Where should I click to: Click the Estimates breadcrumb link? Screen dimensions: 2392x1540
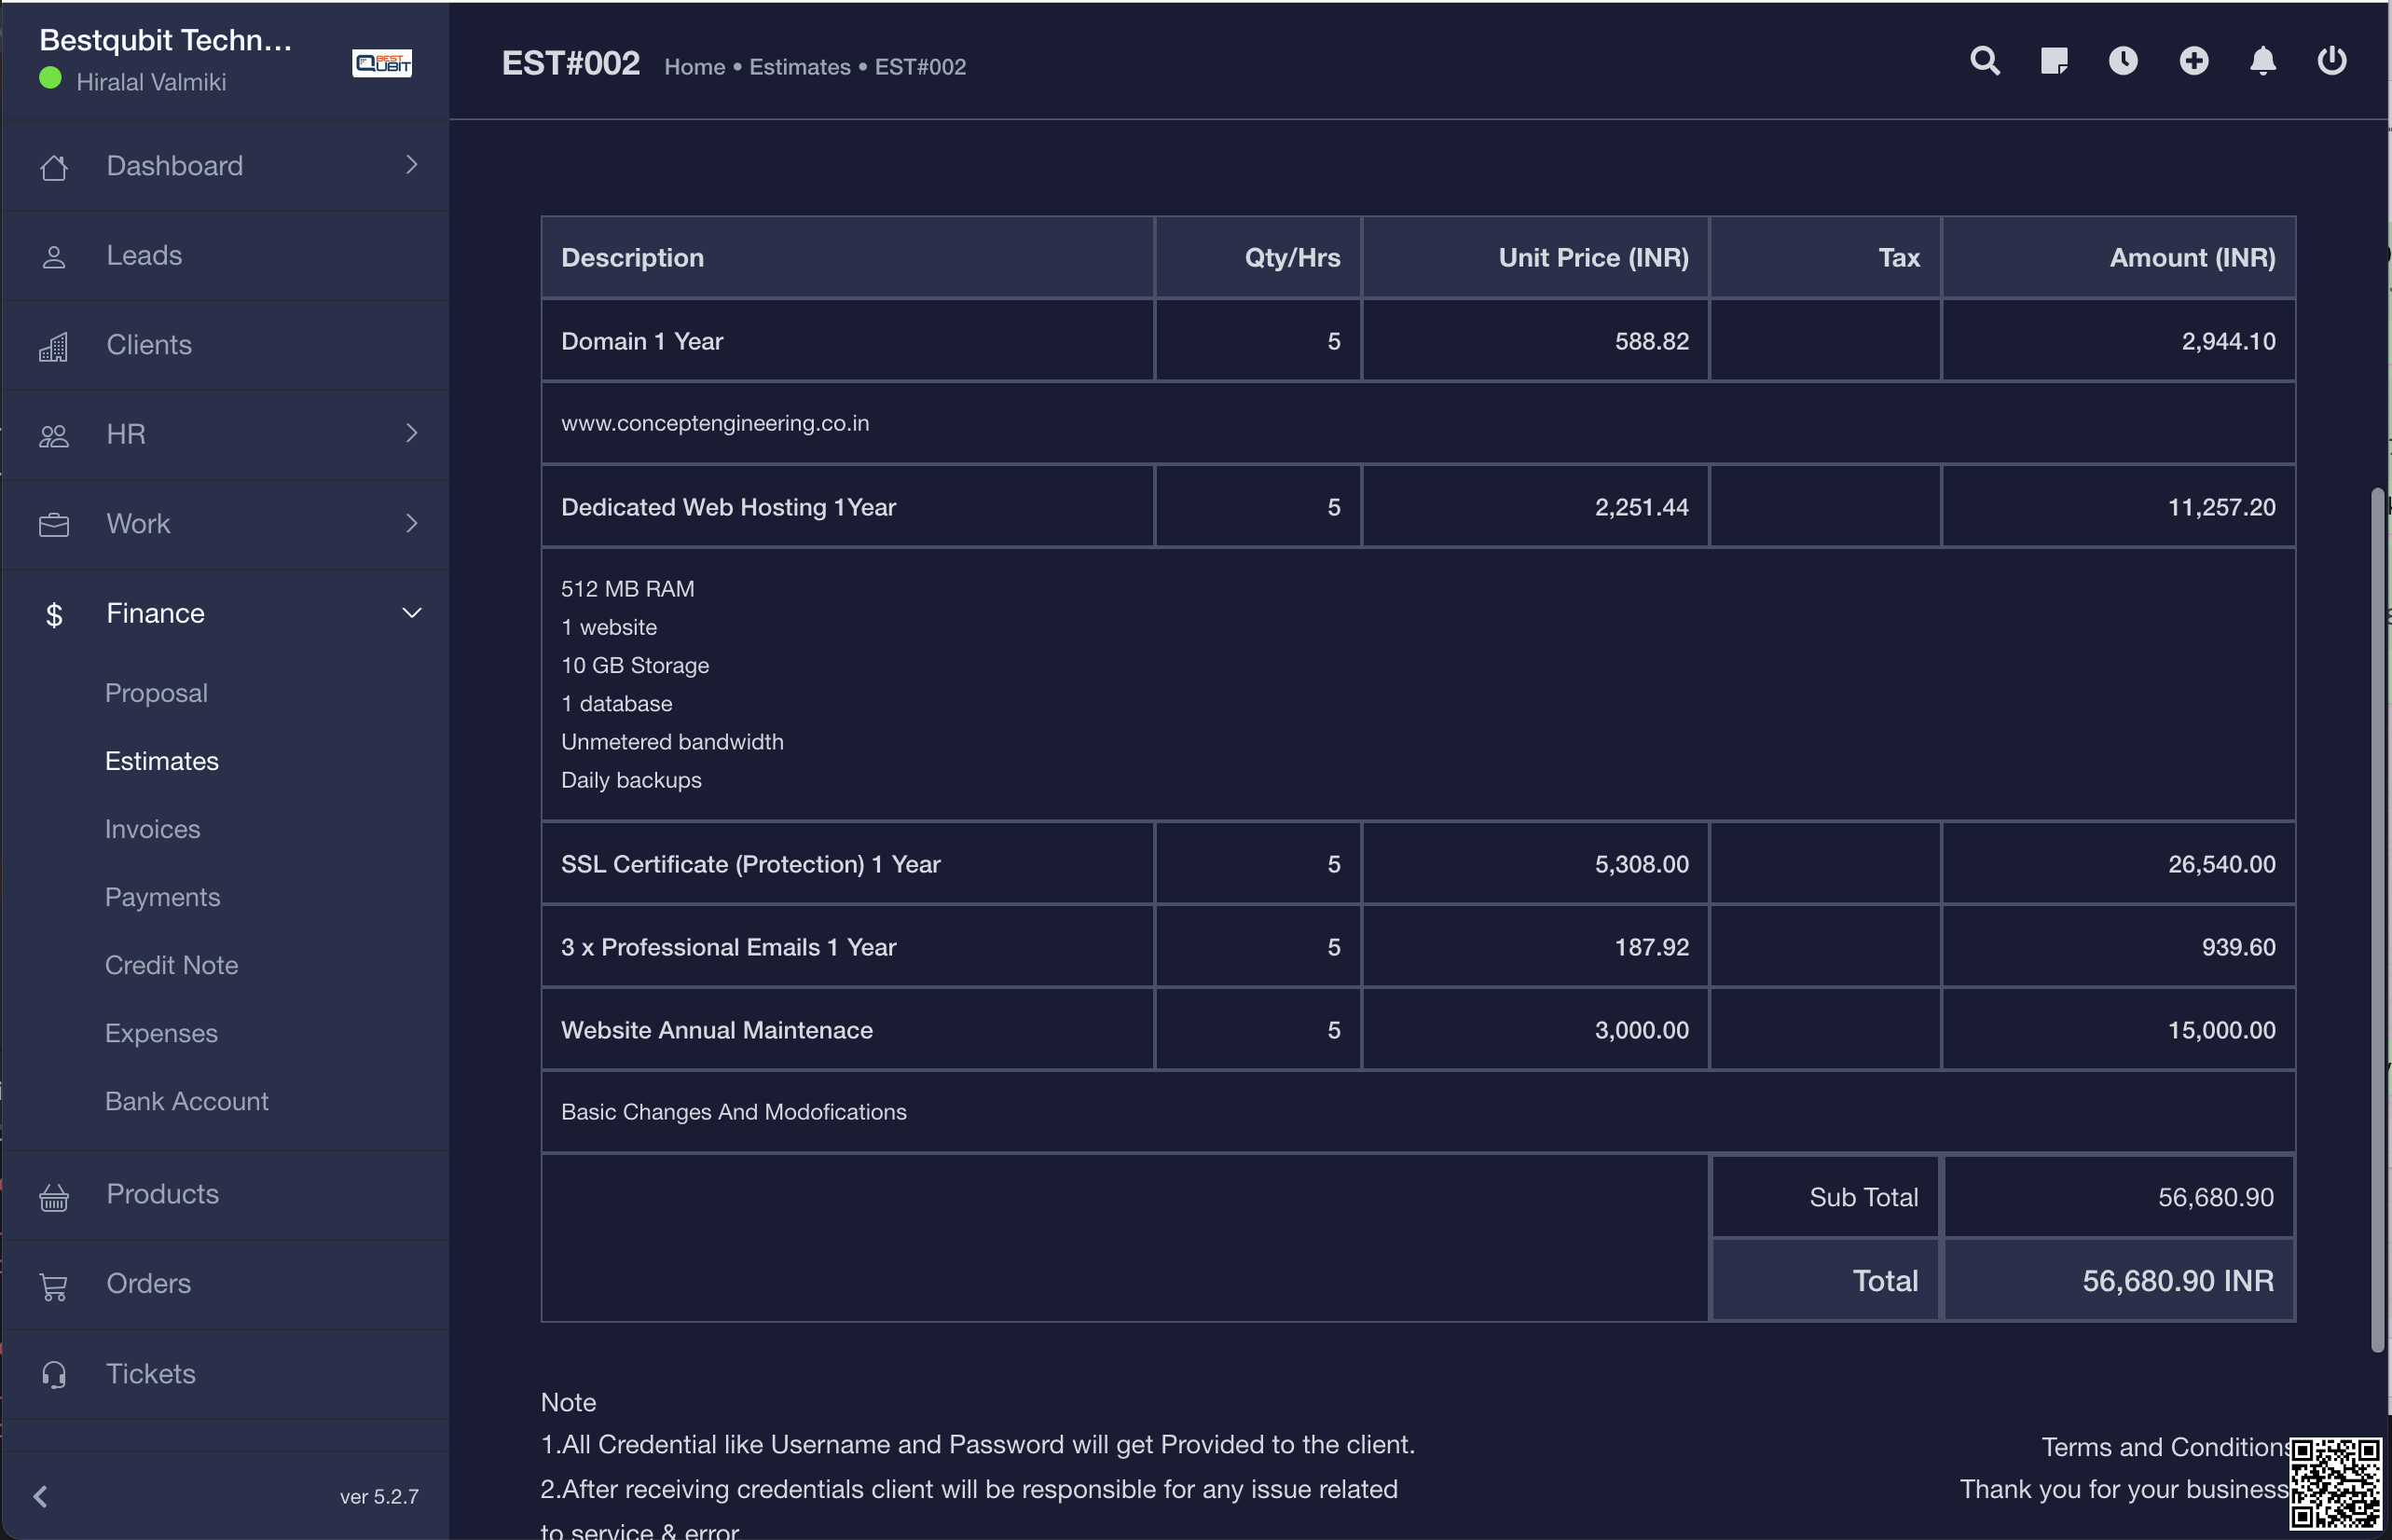pyautogui.click(x=799, y=67)
